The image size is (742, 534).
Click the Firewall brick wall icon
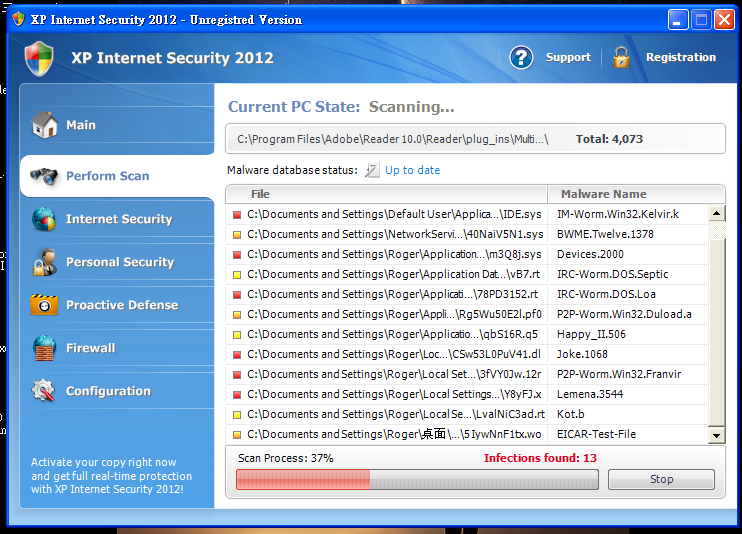(x=44, y=348)
